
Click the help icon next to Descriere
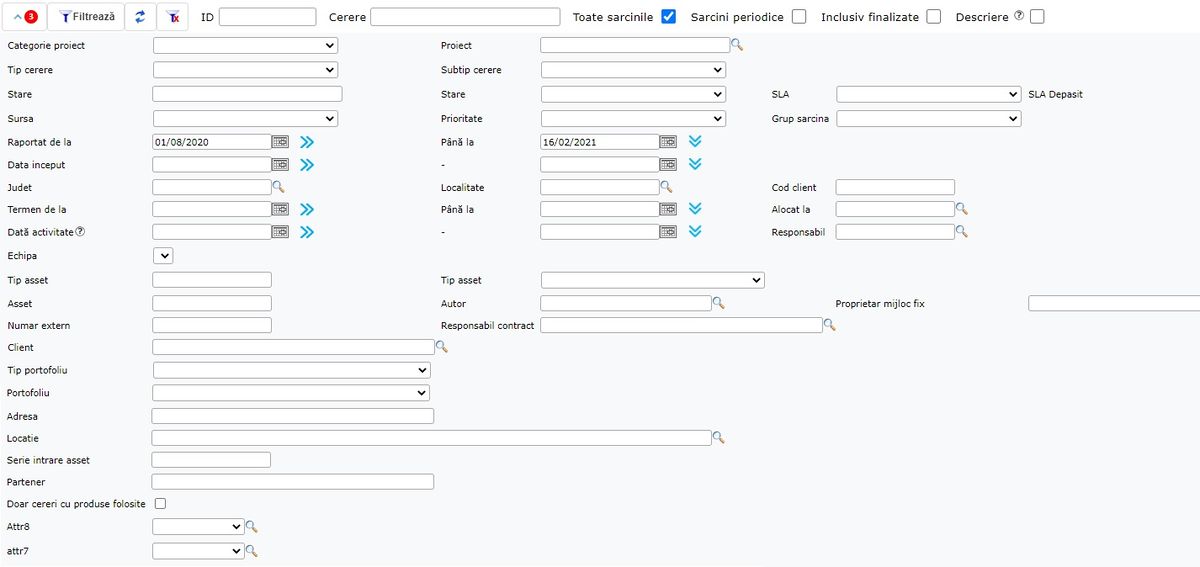coord(1019,16)
